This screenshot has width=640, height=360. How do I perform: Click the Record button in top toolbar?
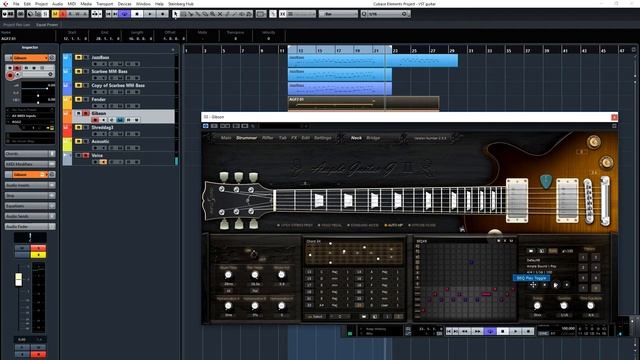[x=162, y=14]
